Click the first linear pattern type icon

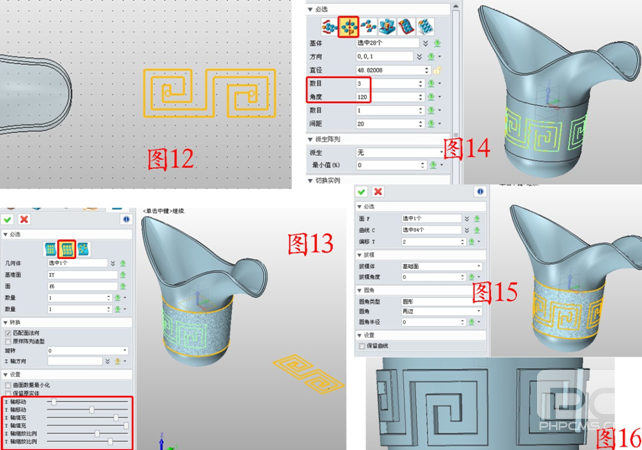click(x=330, y=25)
